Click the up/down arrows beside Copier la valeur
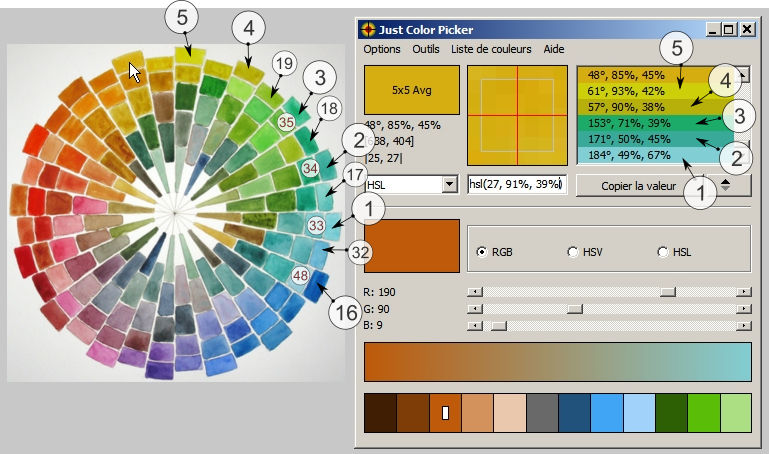Image resolution: width=769 pixels, height=454 pixels. tap(725, 185)
